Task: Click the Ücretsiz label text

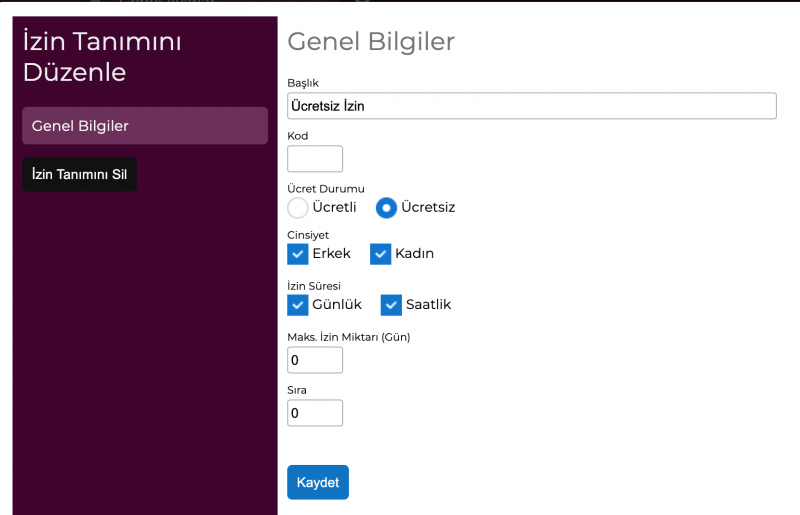Action: coord(428,207)
